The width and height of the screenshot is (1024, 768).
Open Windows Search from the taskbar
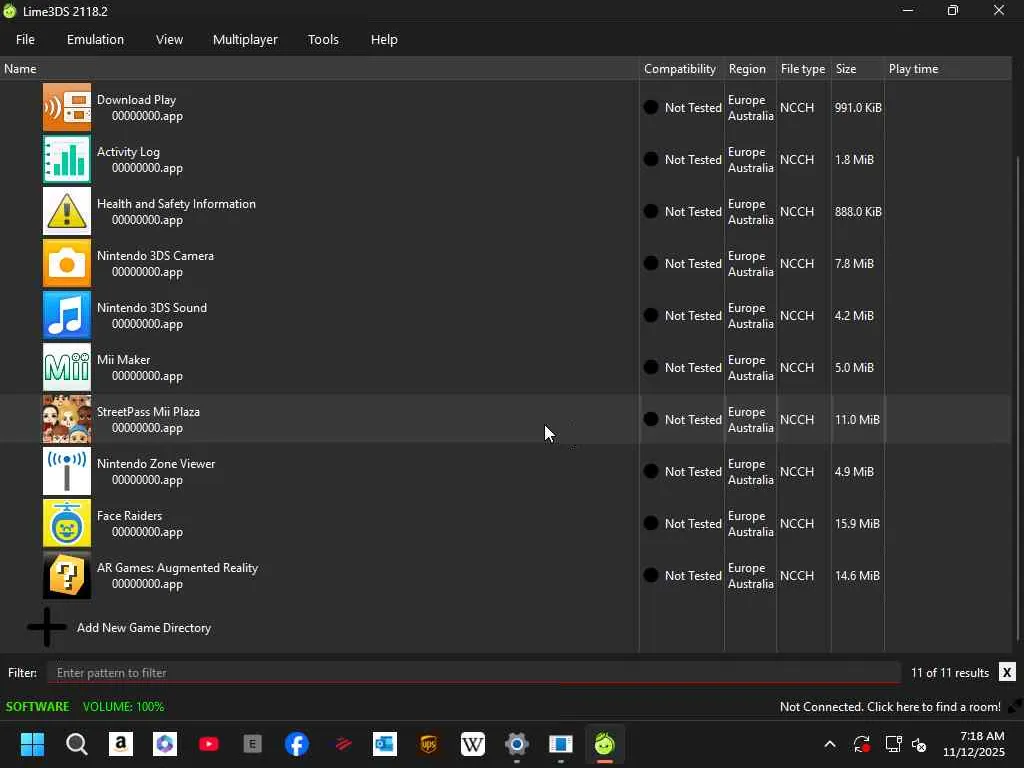click(x=76, y=744)
